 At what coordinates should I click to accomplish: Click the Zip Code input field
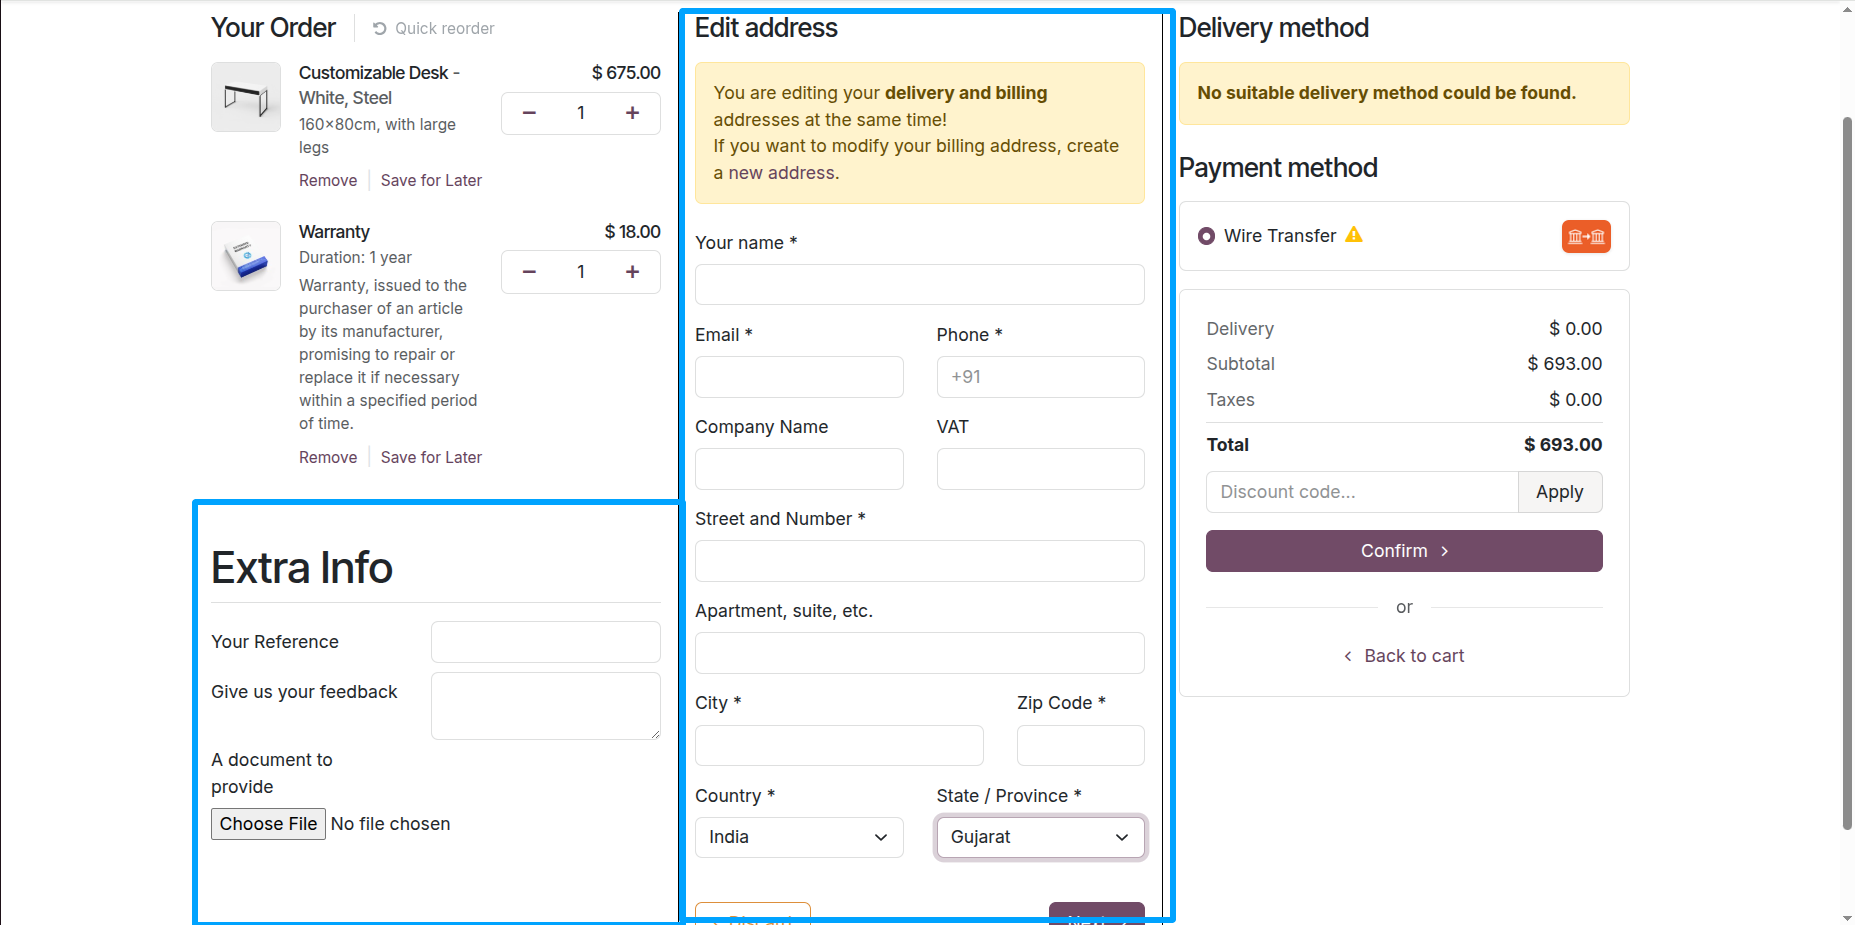coord(1081,745)
